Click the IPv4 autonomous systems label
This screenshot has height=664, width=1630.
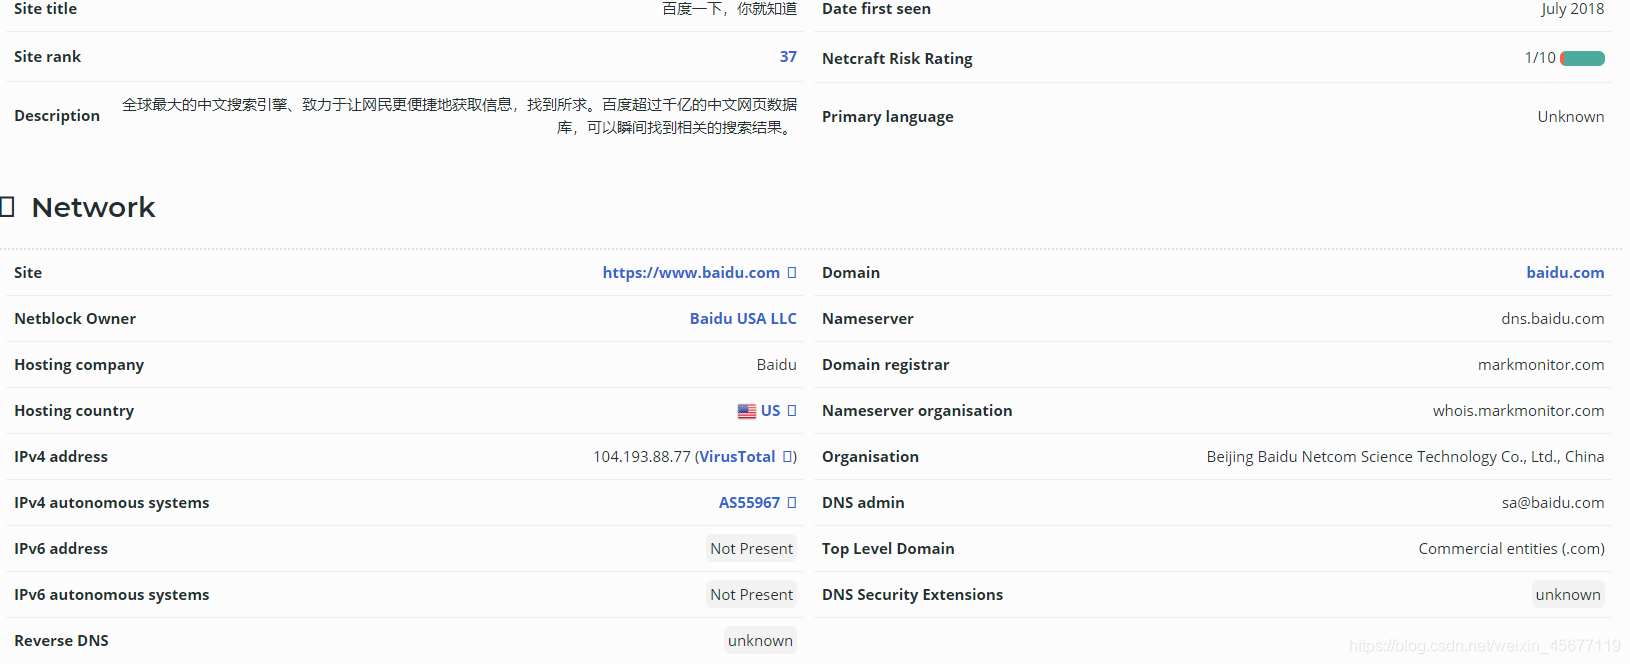coord(112,503)
